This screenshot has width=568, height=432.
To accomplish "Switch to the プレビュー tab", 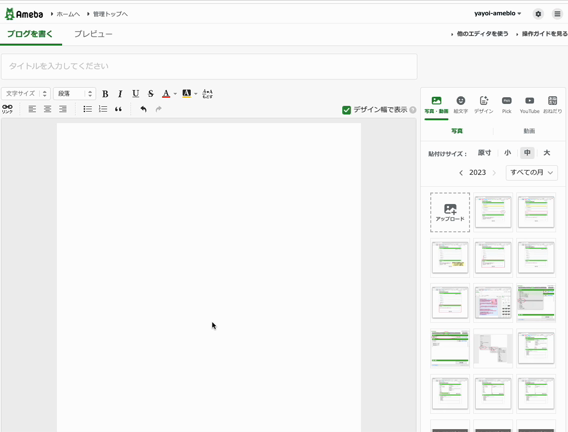I will (93, 34).
